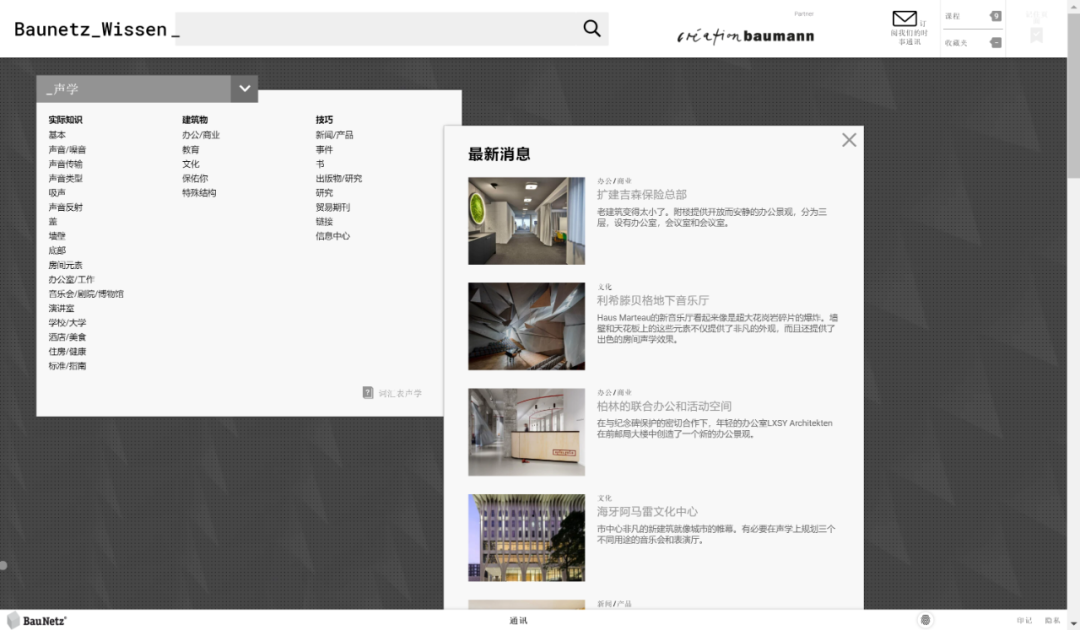The width and height of the screenshot is (1080, 630).
Task: Open the 特殊结构 link
Action: (x=199, y=193)
